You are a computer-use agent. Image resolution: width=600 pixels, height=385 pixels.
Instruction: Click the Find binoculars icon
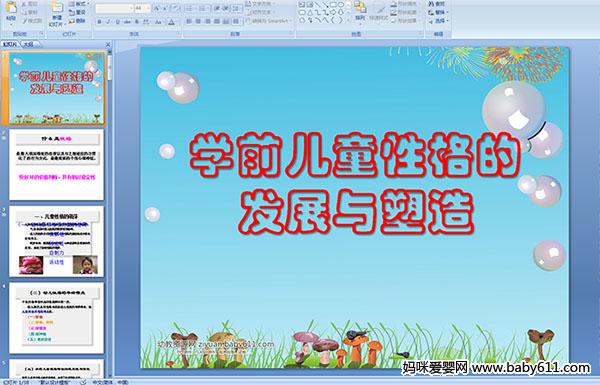click(431, 4)
